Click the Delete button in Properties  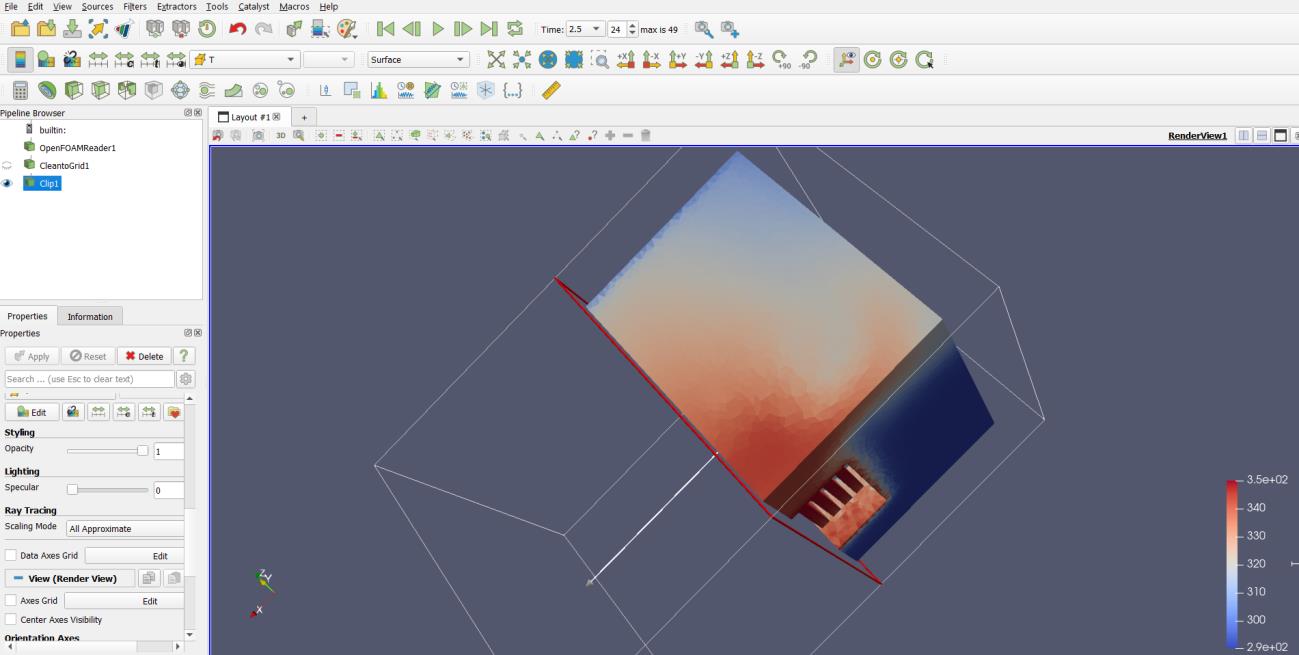(144, 356)
